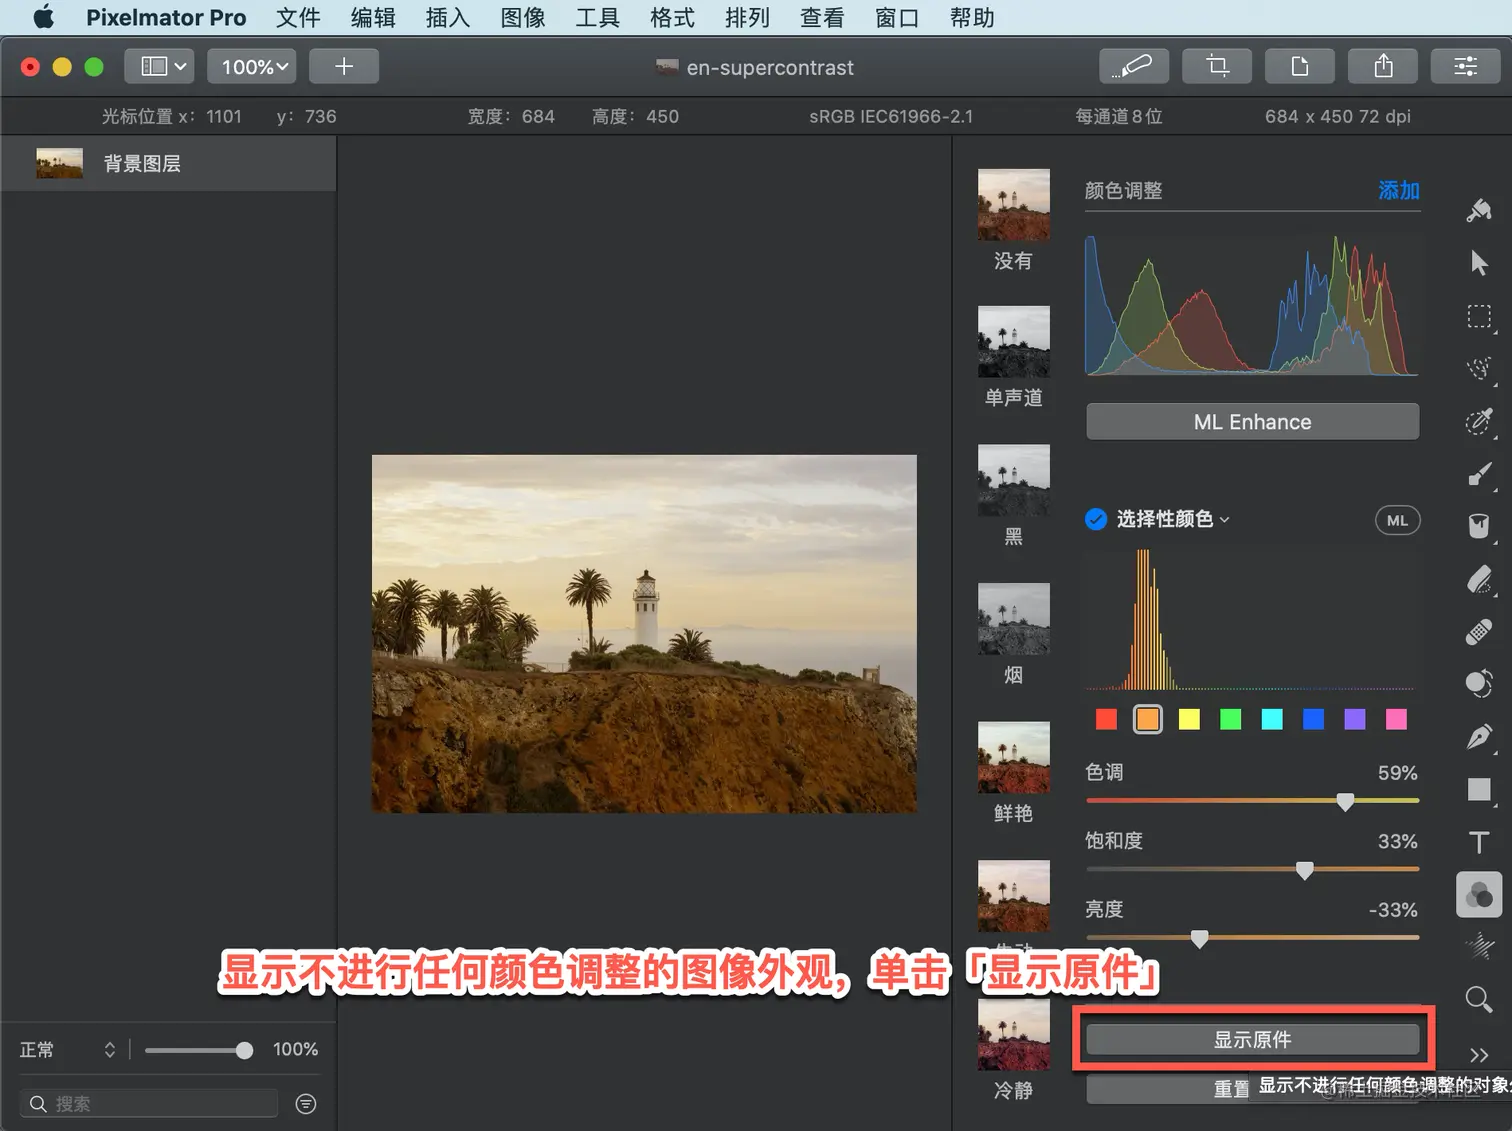Open the 格式 menu
Screen dimensions: 1512x1131
tap(672, 17)
